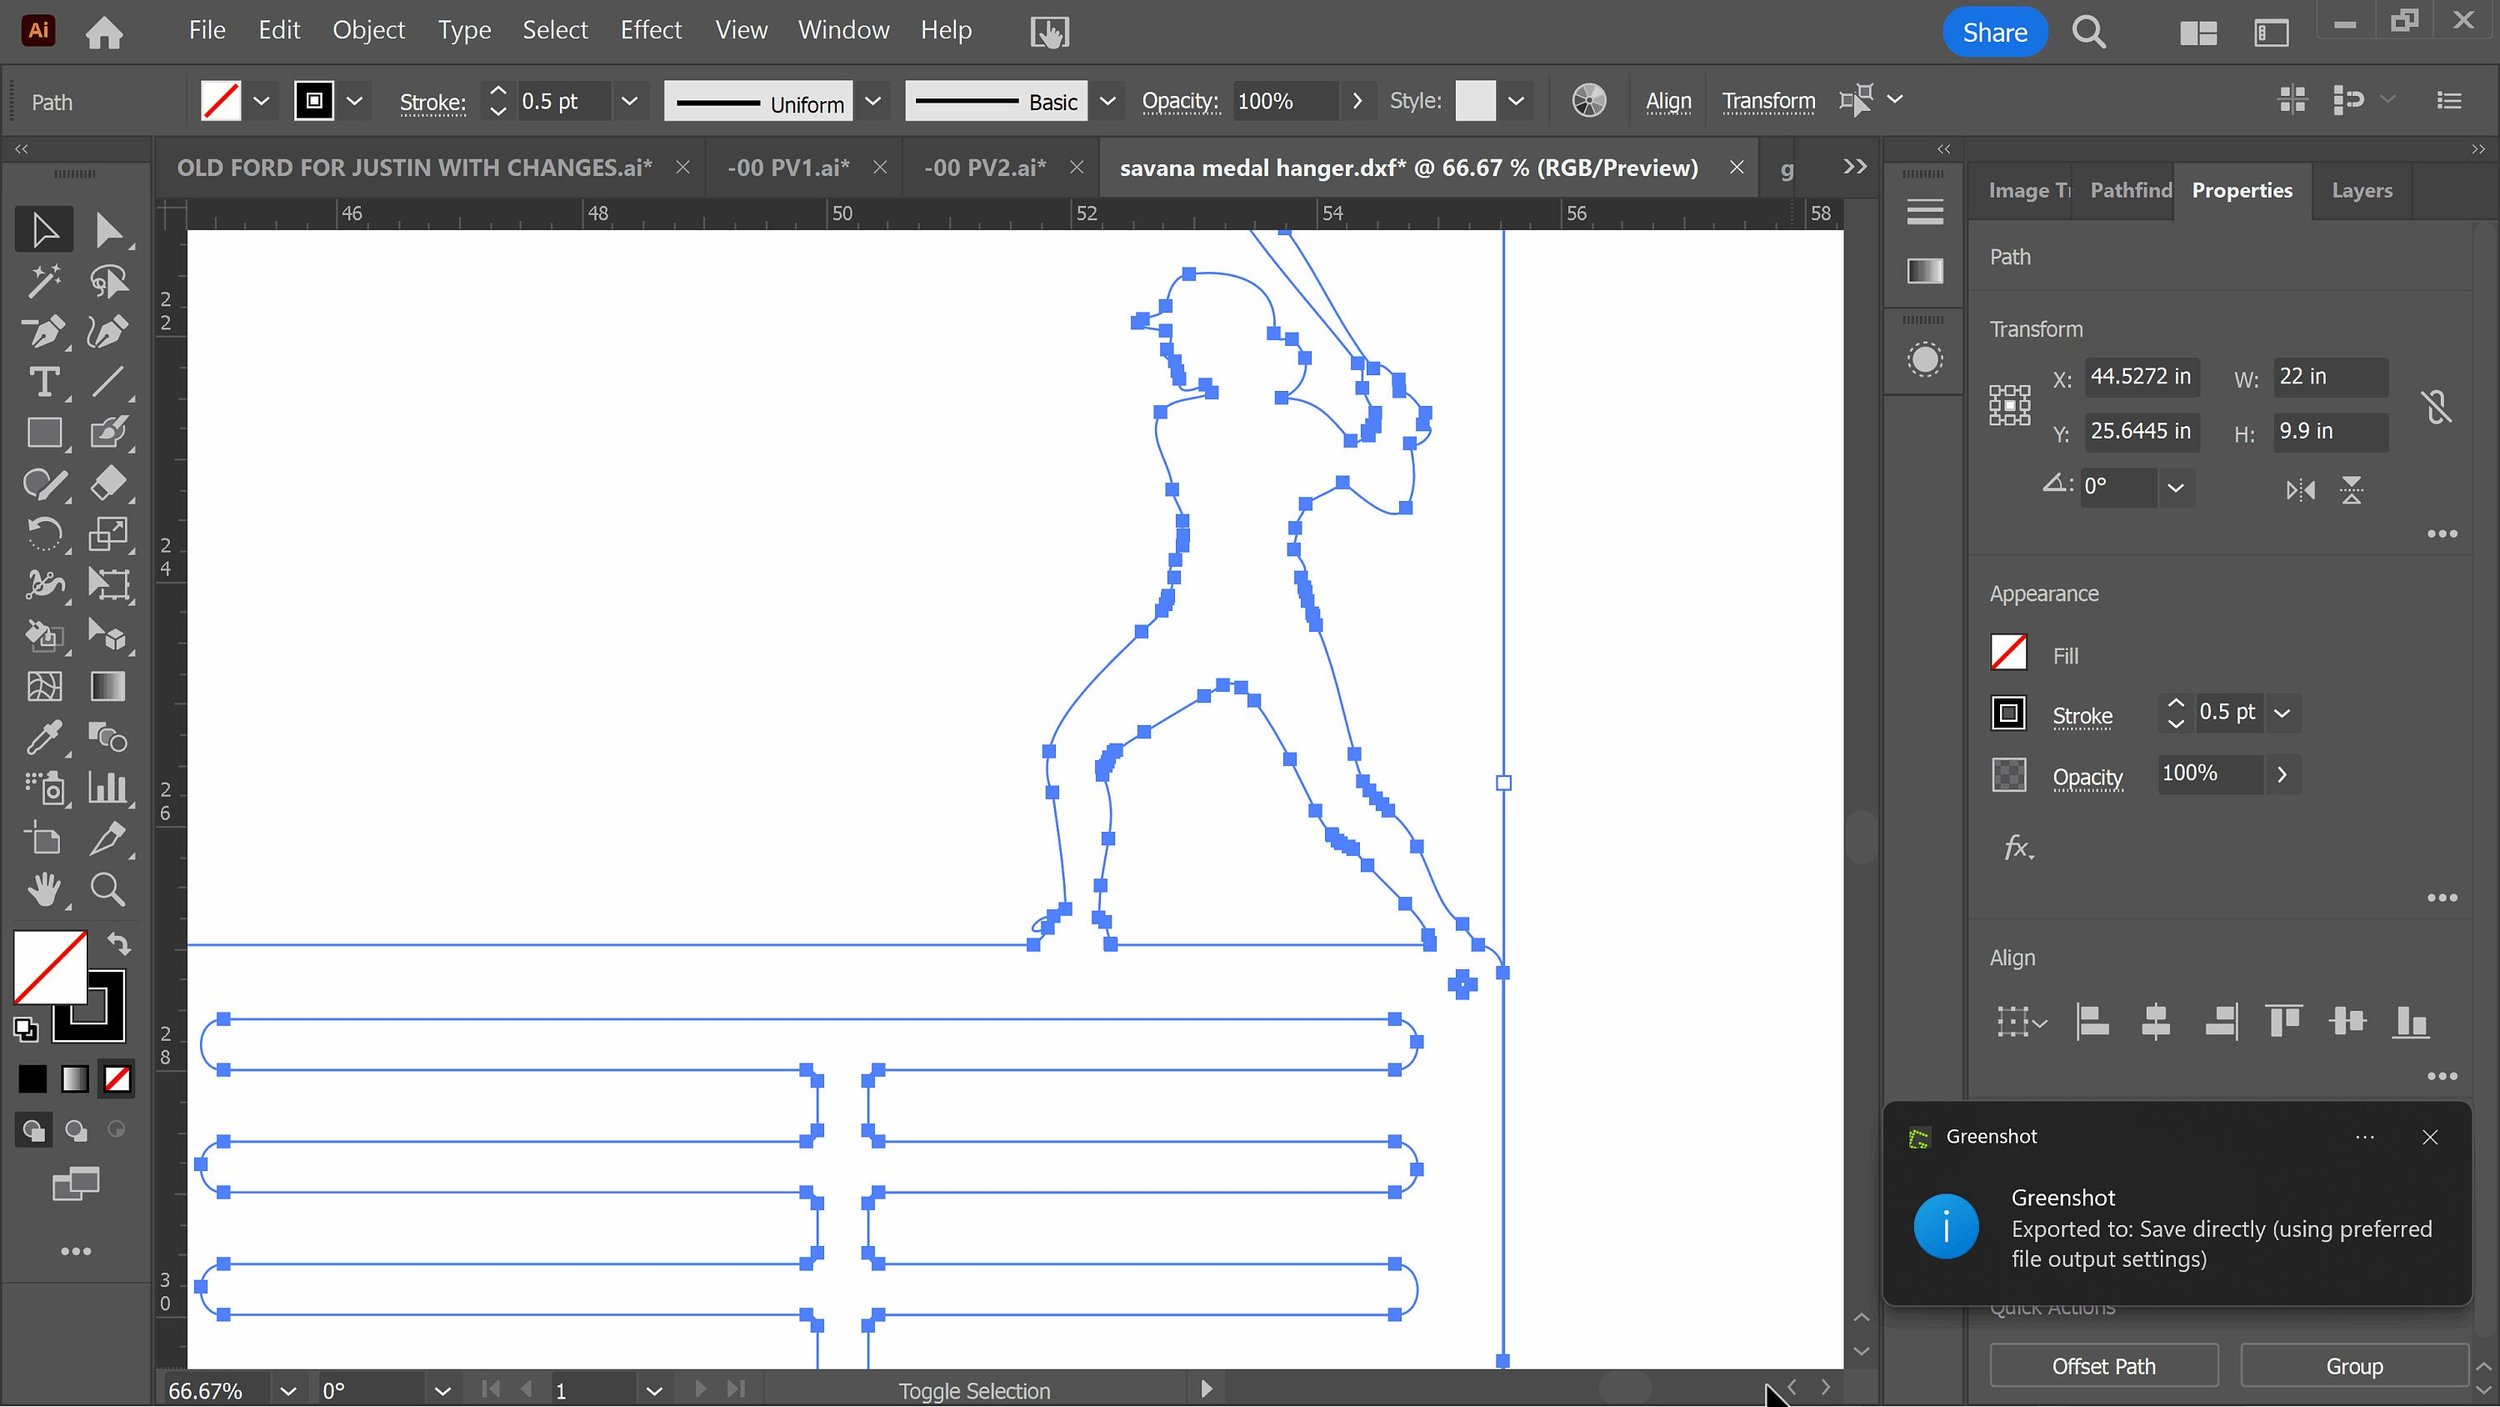The image size is (2500, 1407).
Task: Open the Uniform width profile dropdown
Action: pyautogui.click(x=872, y=101)
